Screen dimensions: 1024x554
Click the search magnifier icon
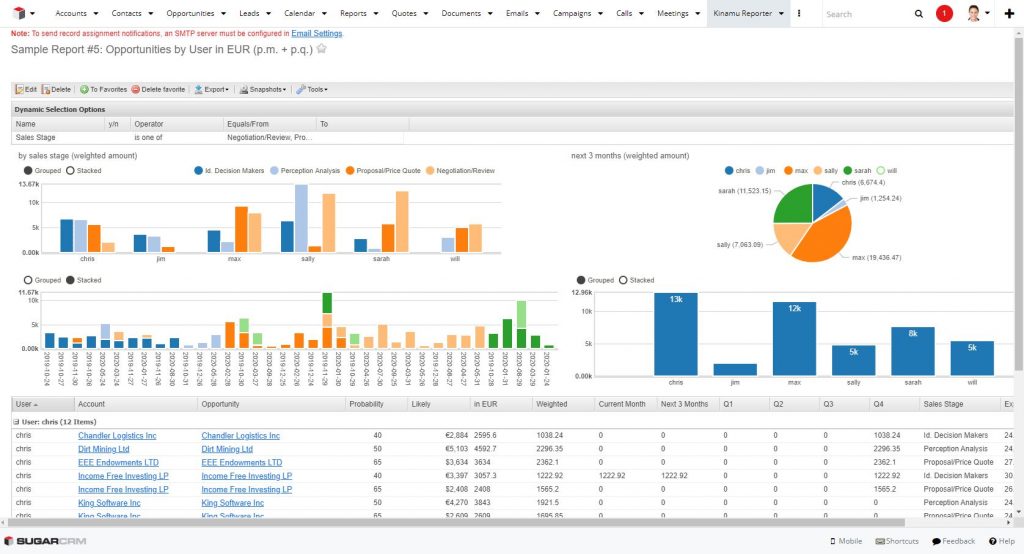tap(918, 14)
